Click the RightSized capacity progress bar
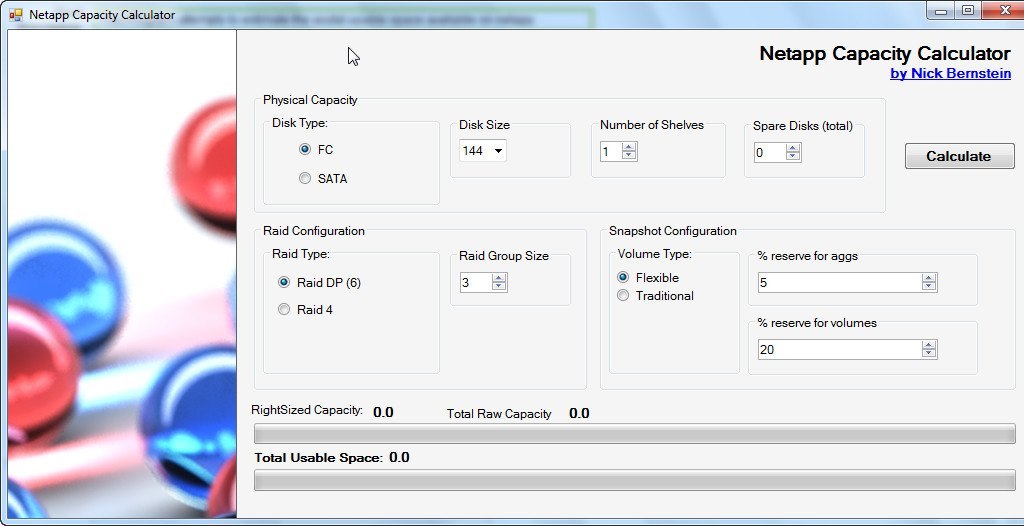The width and height of the screenshot is (1024, 526). pos(635,434)
